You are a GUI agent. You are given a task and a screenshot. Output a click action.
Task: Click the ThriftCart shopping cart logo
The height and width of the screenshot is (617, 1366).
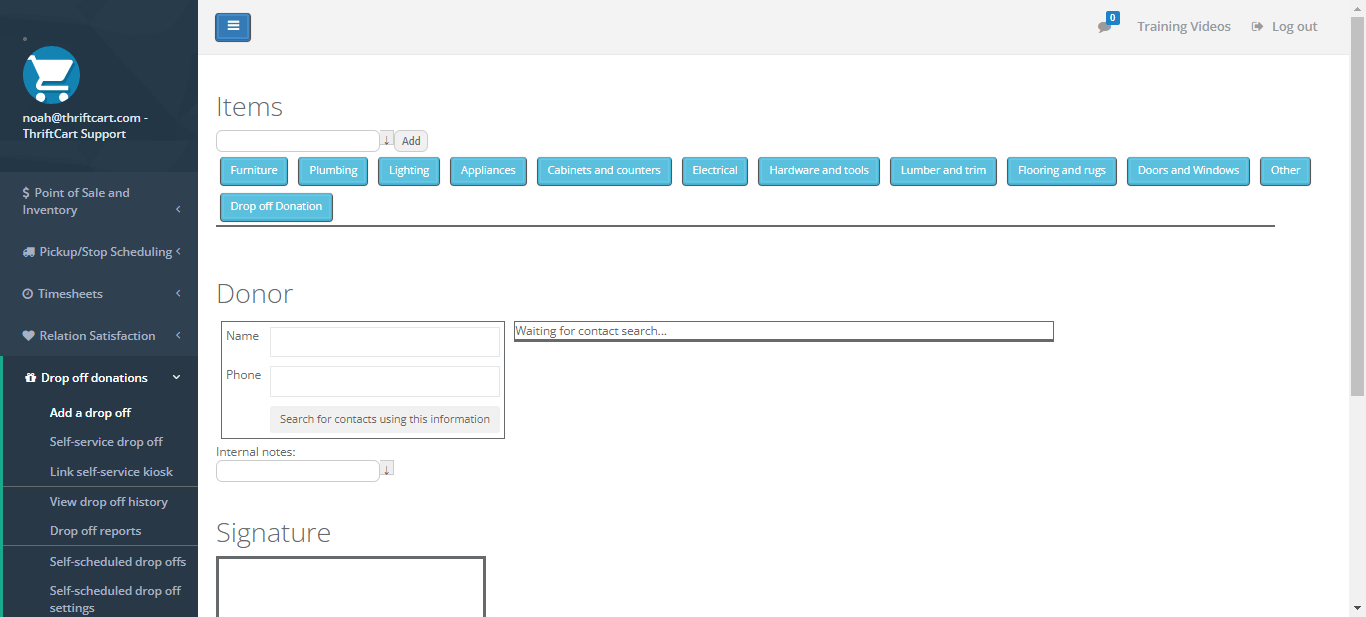[50, 75]
